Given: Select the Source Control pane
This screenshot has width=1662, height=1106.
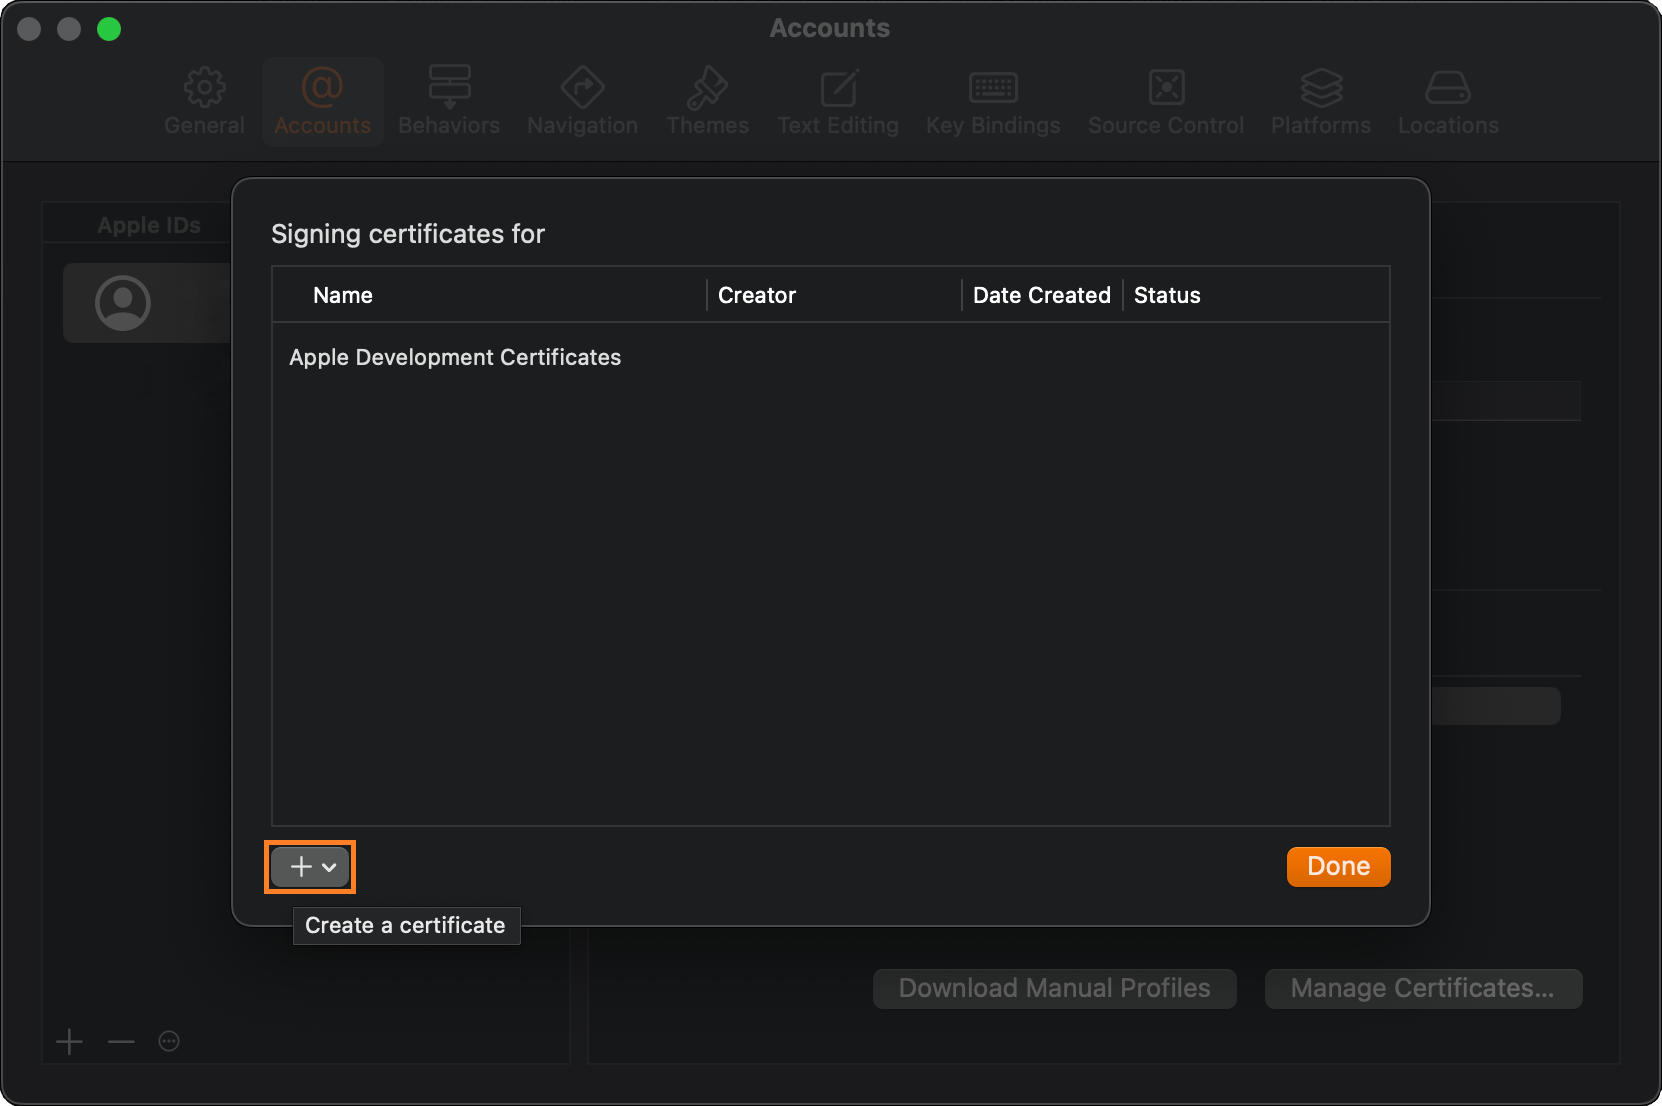Looking at the screenshot, I should coord(1166,102).
